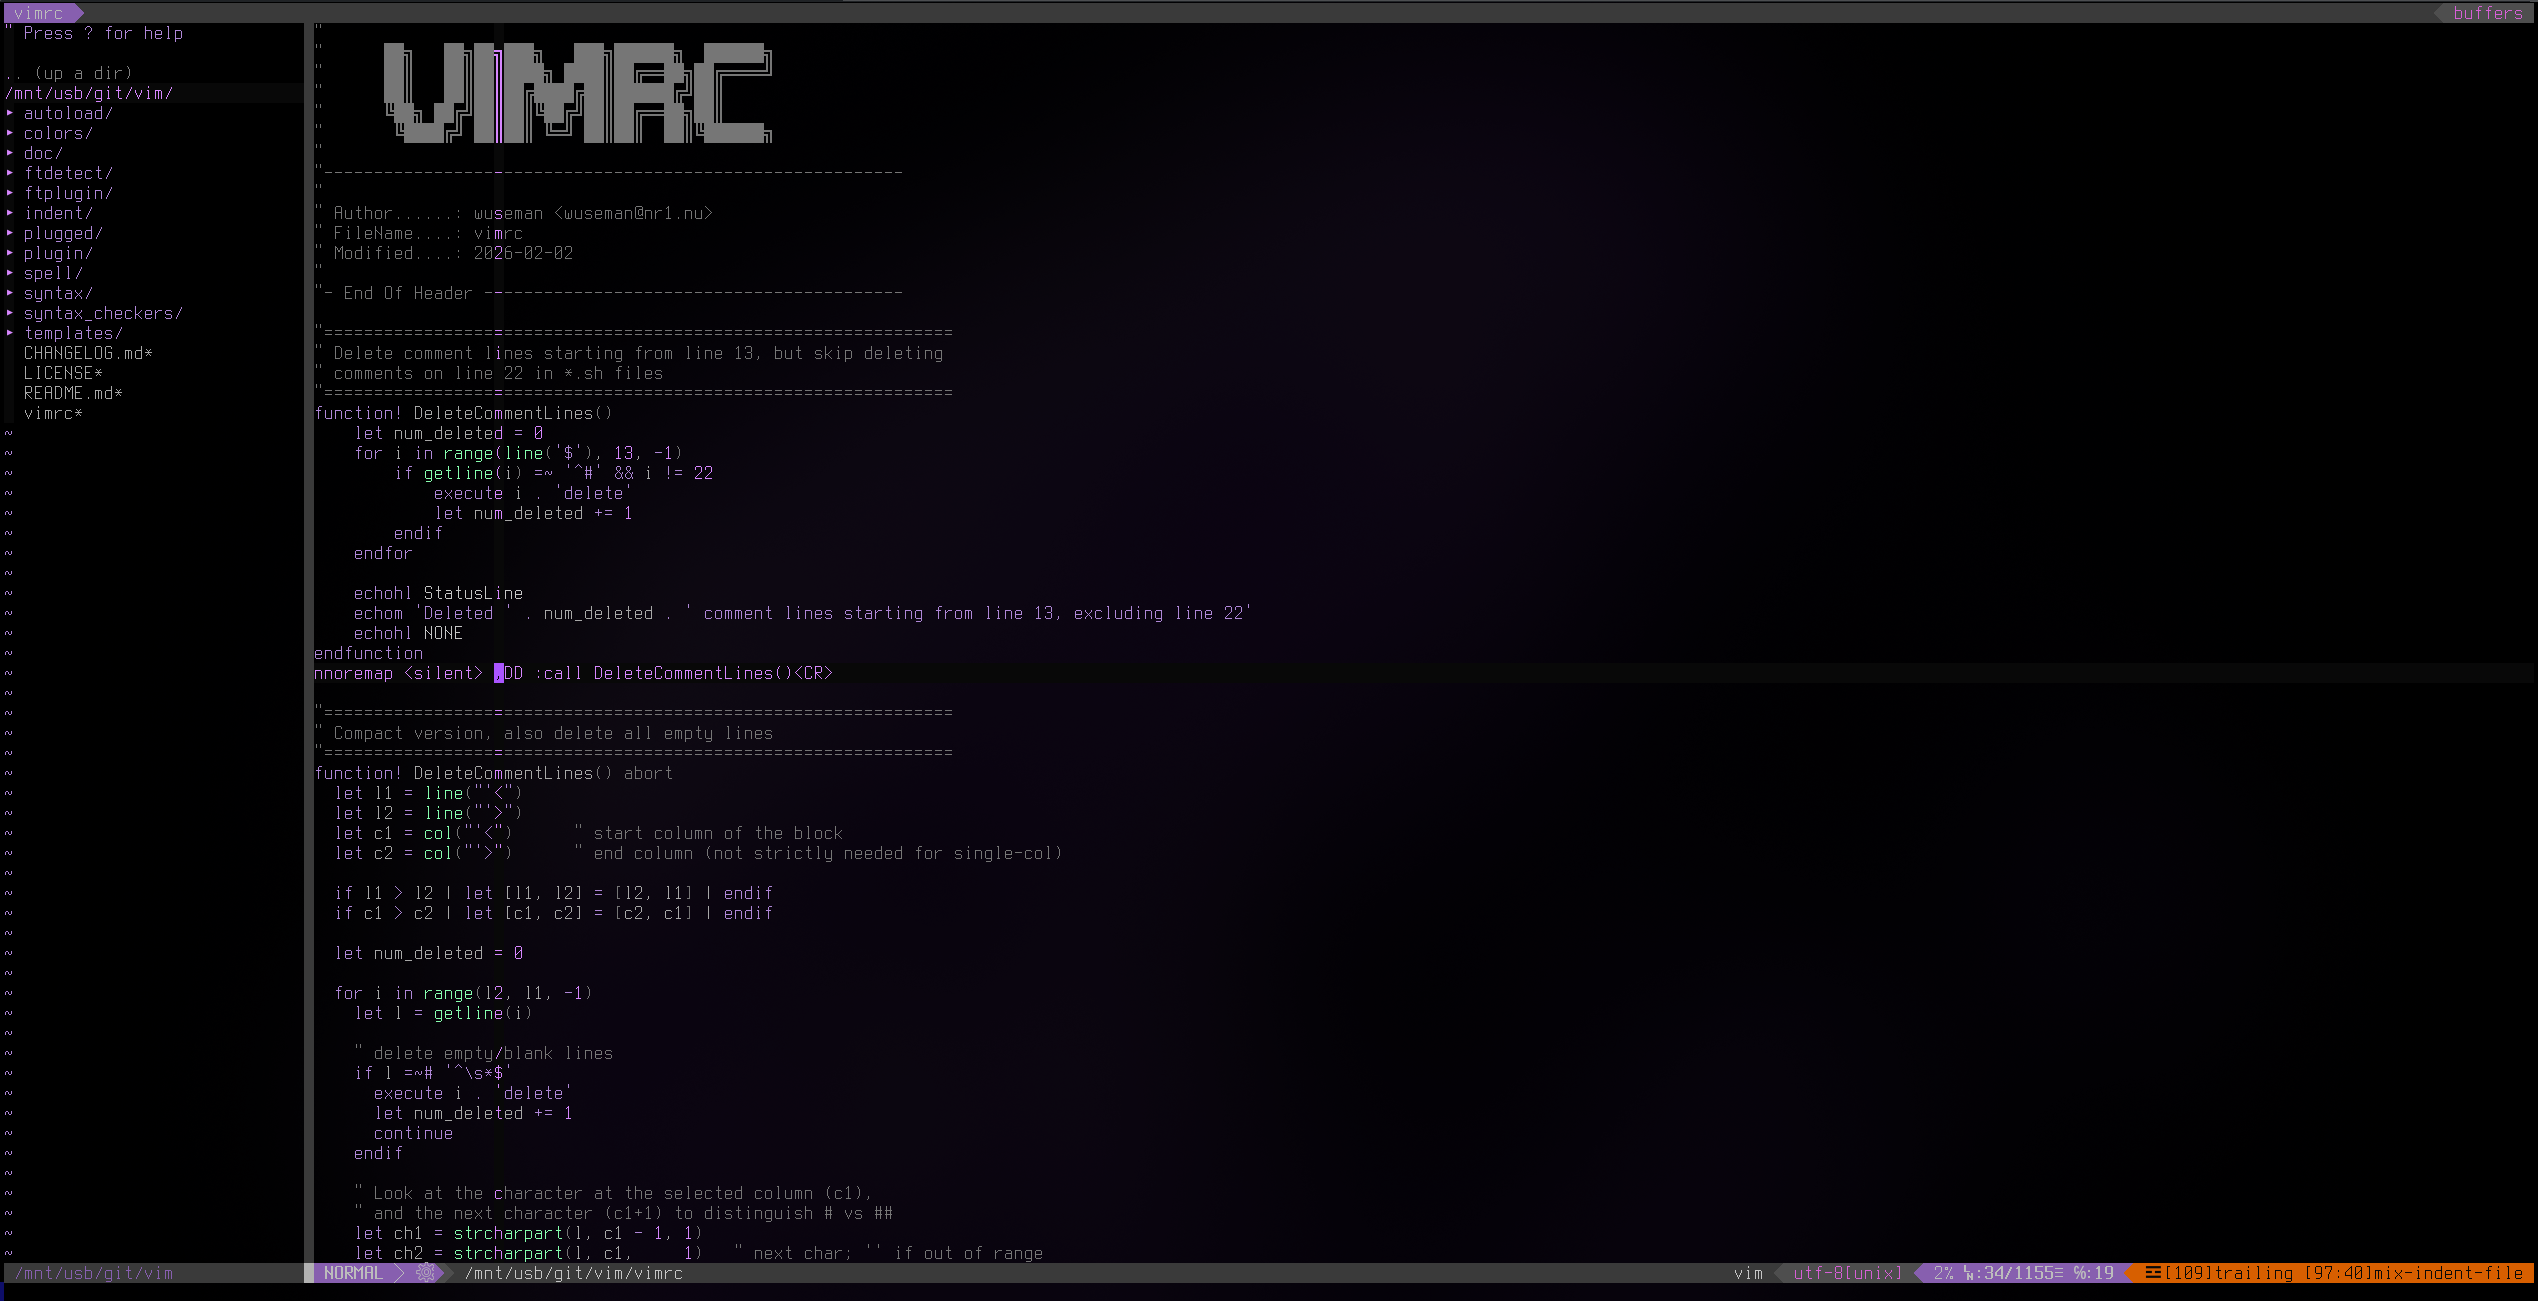Open the vimrc* file from the sidebar
Screen dimensions: 2538x1301
click(x=52, y=413)
